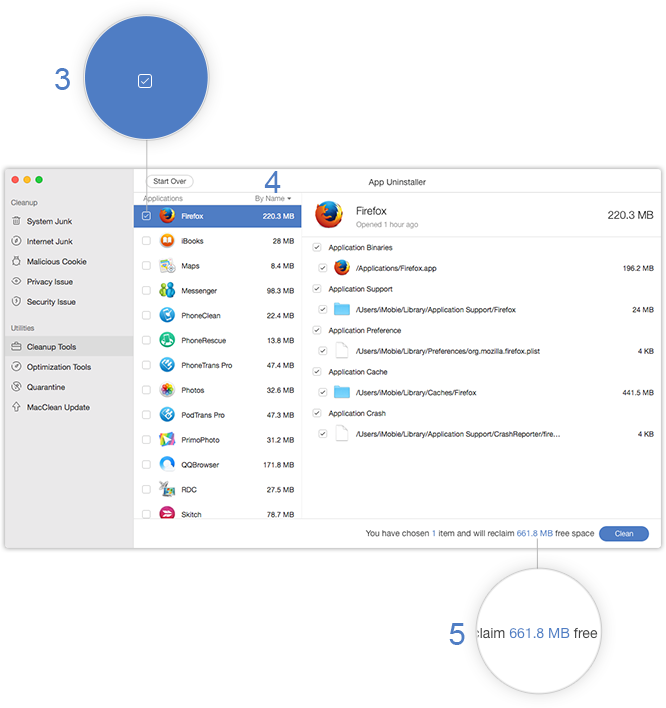The width and height of the screenshot is (666, 708).
Task: Click the PhoneClean app icon
Action: pos(167,315)
